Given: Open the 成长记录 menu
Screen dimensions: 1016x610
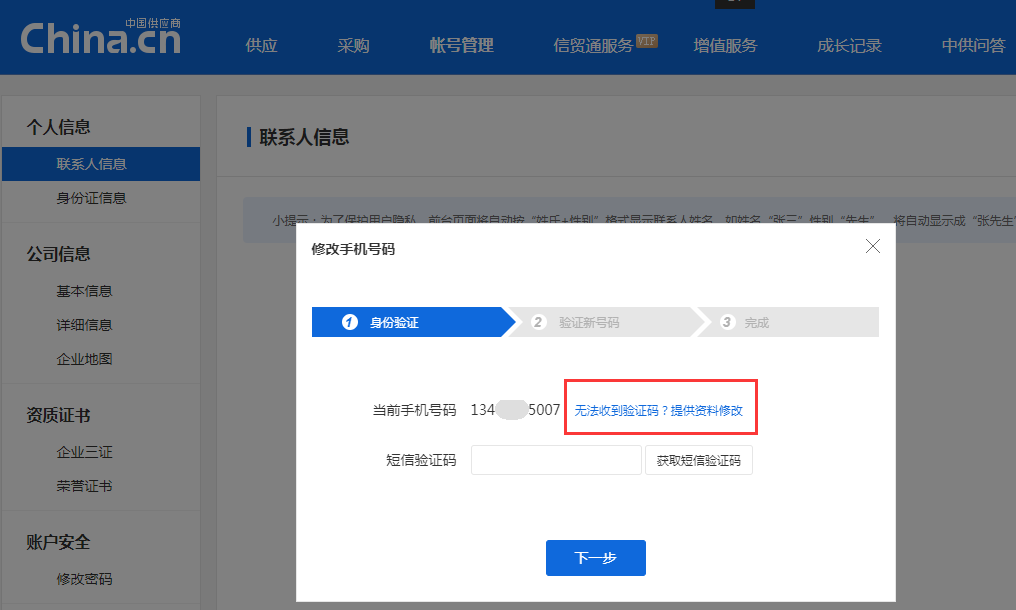Looking at the screenshot, I should (849, 45).
